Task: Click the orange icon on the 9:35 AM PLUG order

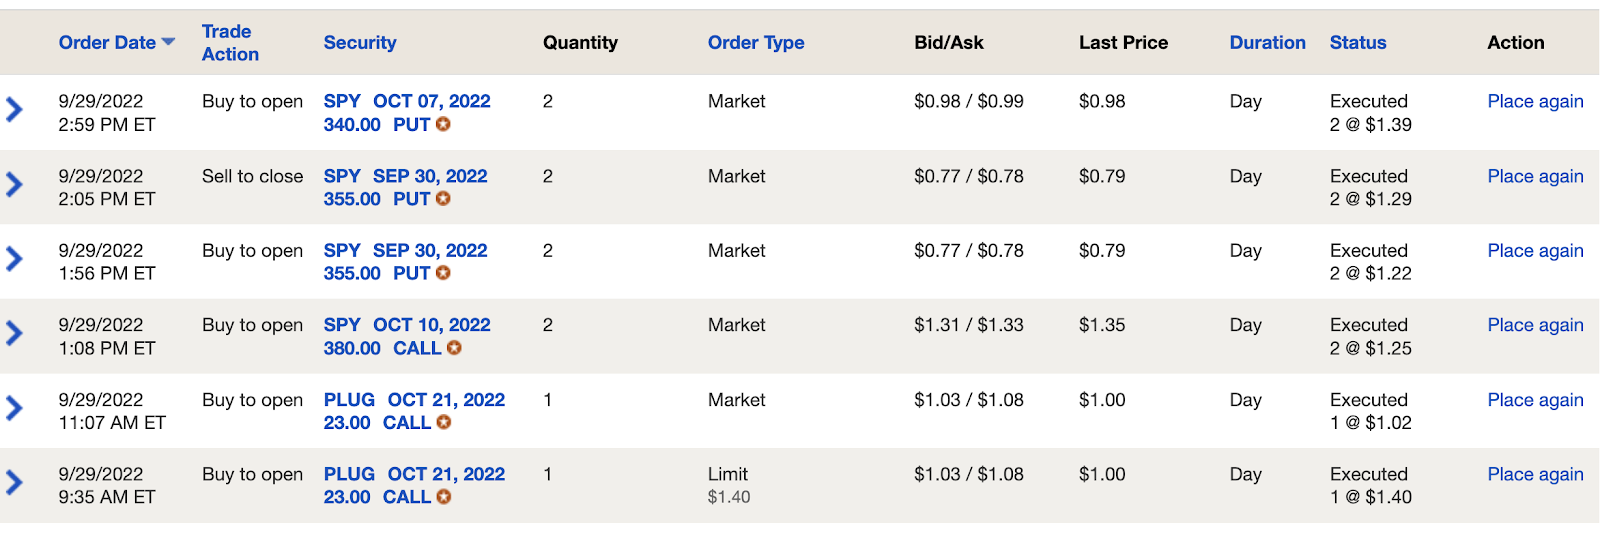Action: click(x=444, y=497)
